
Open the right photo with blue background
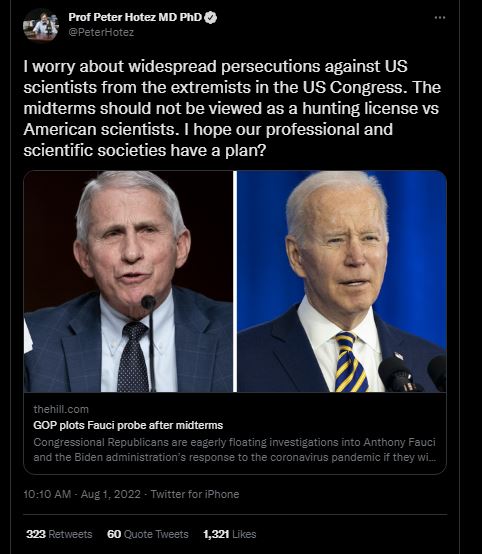click(x=342, y=281)
